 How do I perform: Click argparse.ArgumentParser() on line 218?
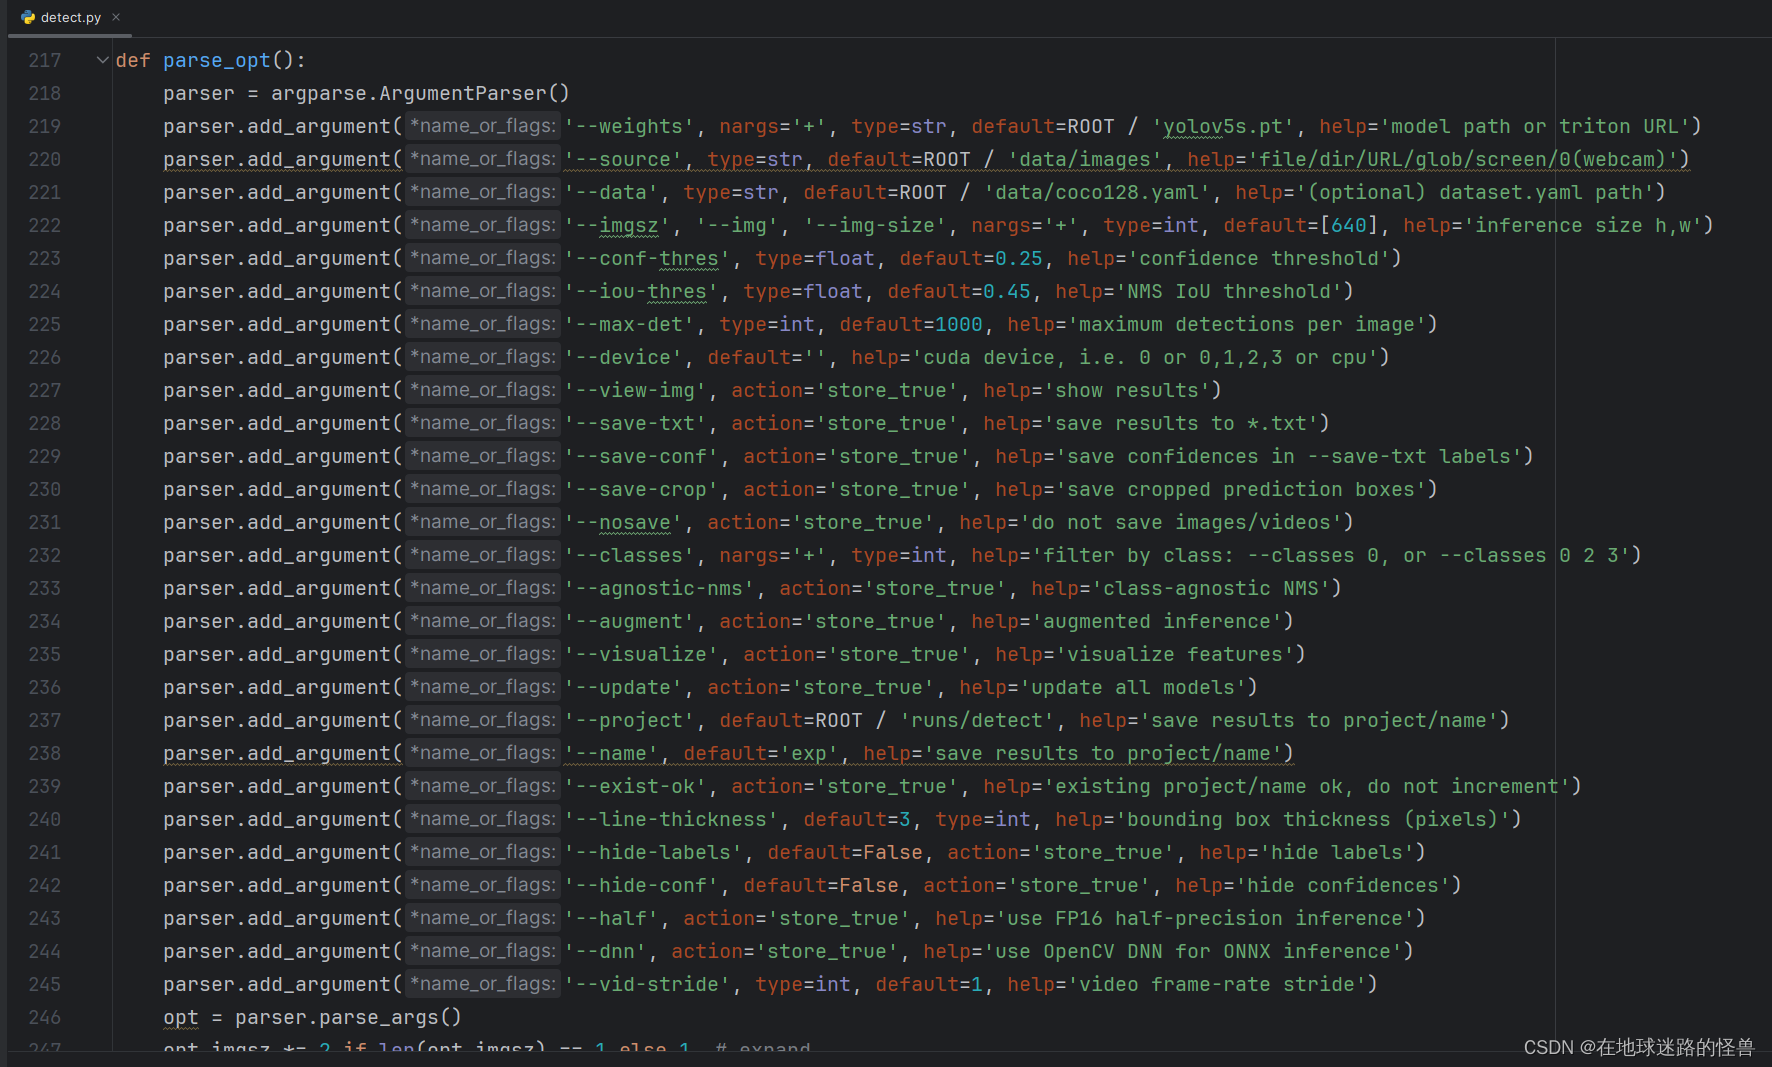(x=420, y=93)
